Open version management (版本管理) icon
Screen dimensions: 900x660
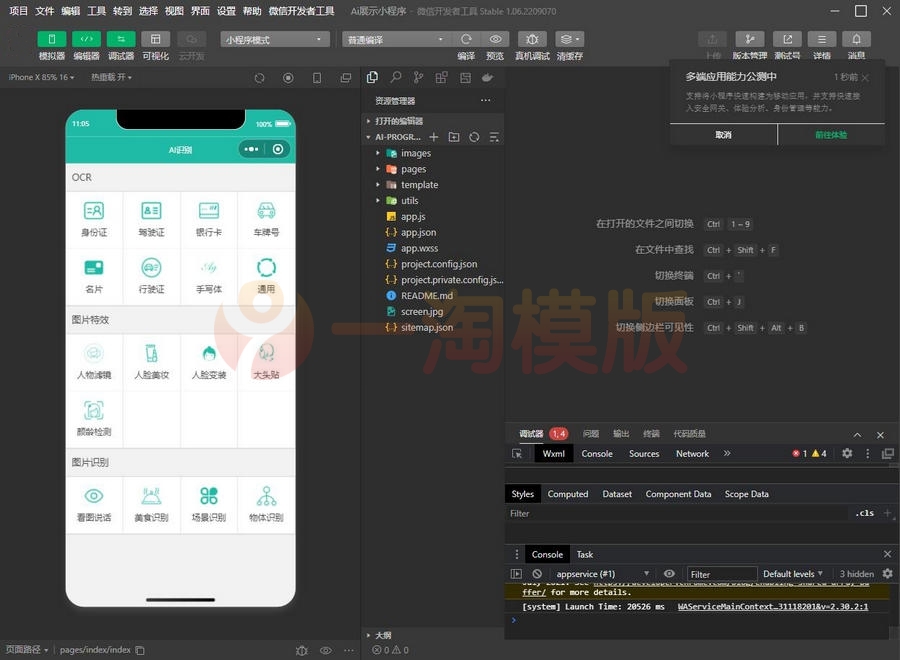coord(750,39)
